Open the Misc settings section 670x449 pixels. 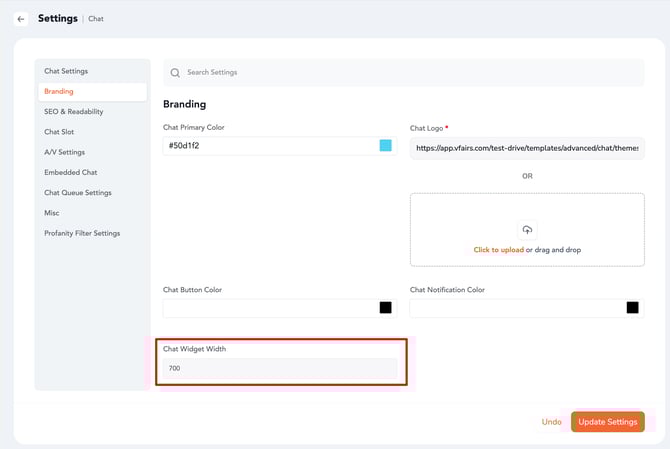point(52,213)
